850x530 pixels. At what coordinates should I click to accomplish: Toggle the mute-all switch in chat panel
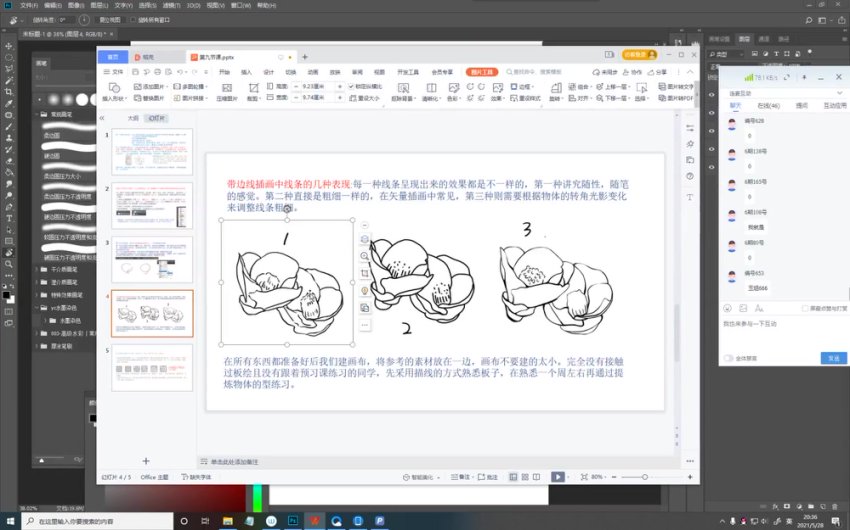coord(728,357)
